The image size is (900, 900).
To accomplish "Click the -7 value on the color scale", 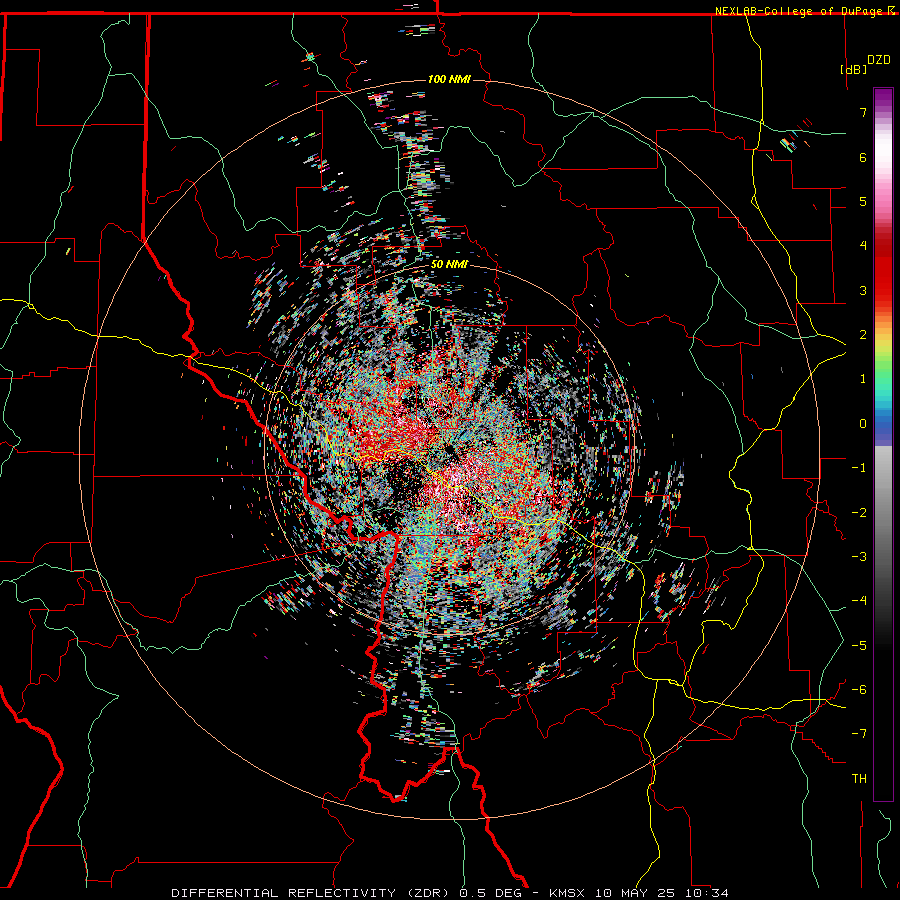I will (x=859, y=734).
